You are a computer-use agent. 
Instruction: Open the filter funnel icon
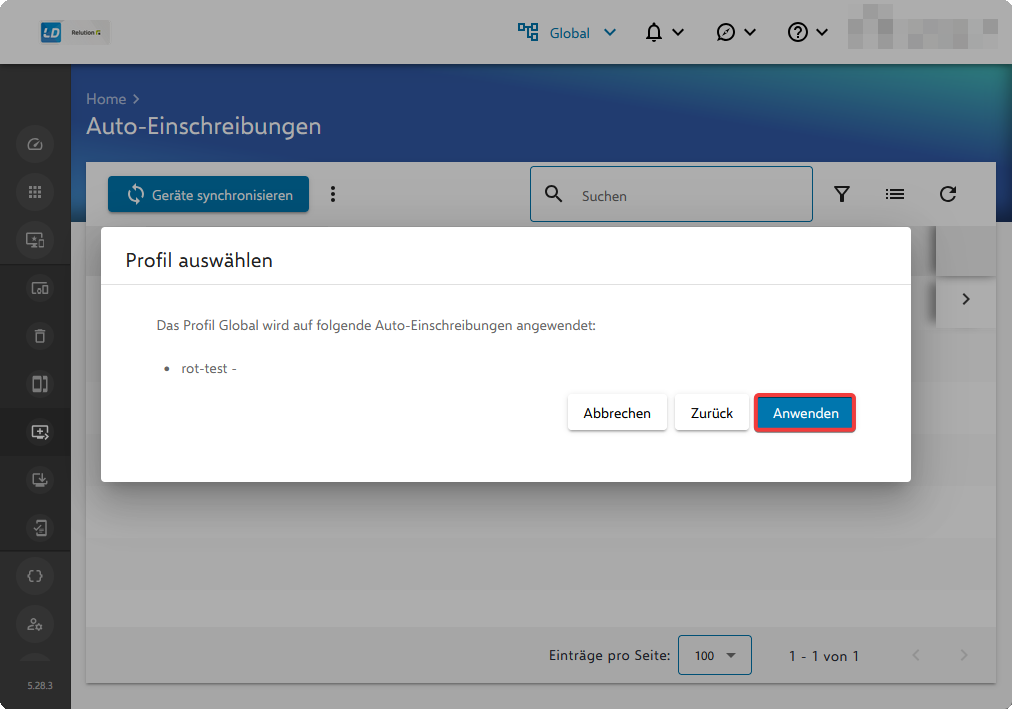842,194
